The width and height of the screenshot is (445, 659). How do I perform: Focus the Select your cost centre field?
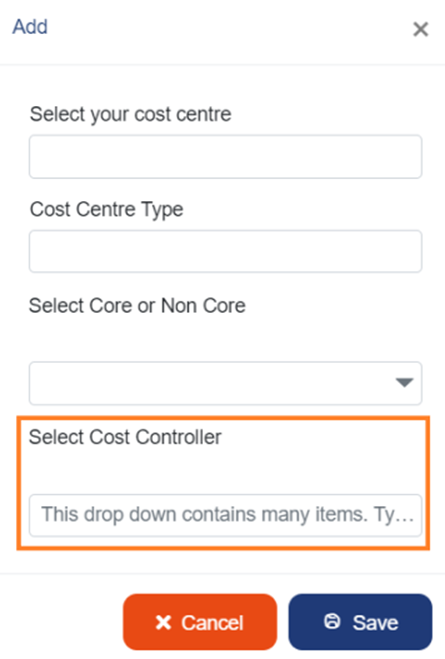pyautogui.click(x=225, y=157)
